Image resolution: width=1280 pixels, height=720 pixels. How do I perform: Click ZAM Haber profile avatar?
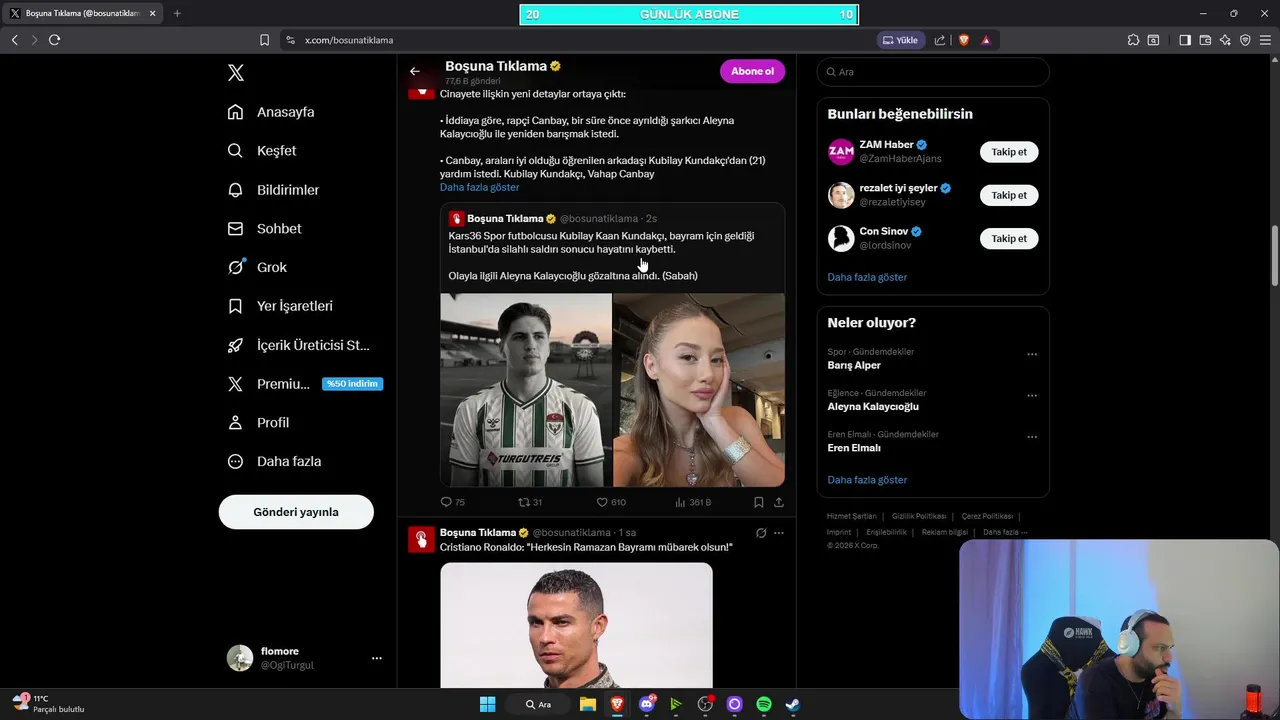841,152
